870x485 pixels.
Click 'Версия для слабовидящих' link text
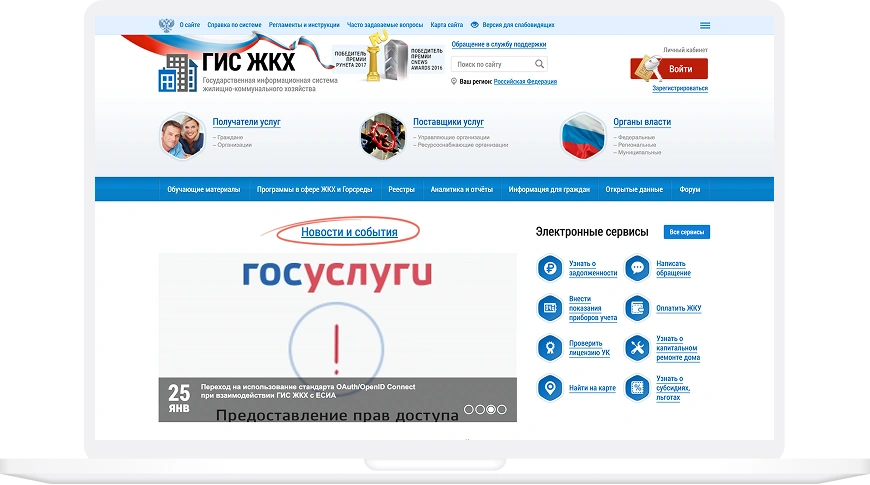click(518, 25)
